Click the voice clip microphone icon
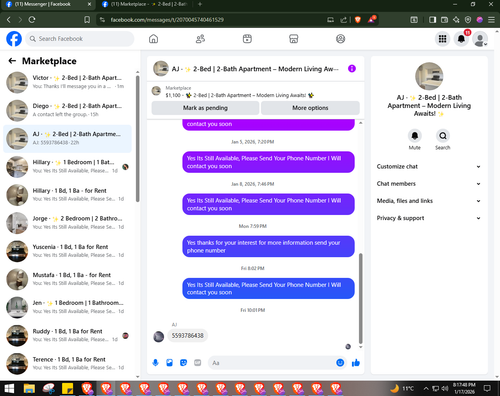Viewport: 500px width, 396px height. pos(155,363)
